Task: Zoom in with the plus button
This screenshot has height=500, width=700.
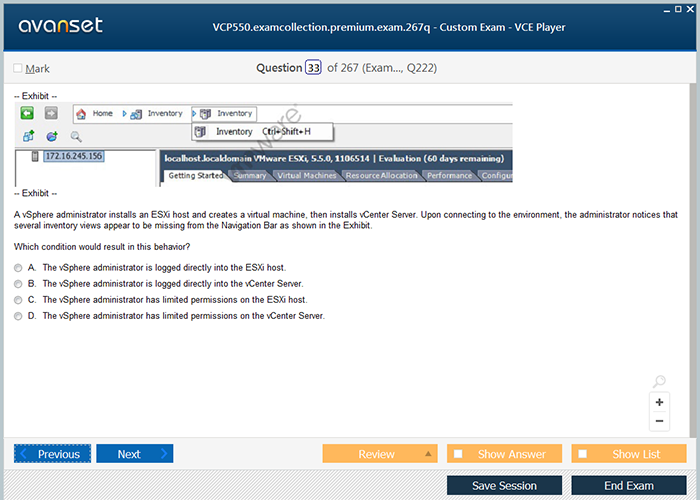Action: coord(659,402)
